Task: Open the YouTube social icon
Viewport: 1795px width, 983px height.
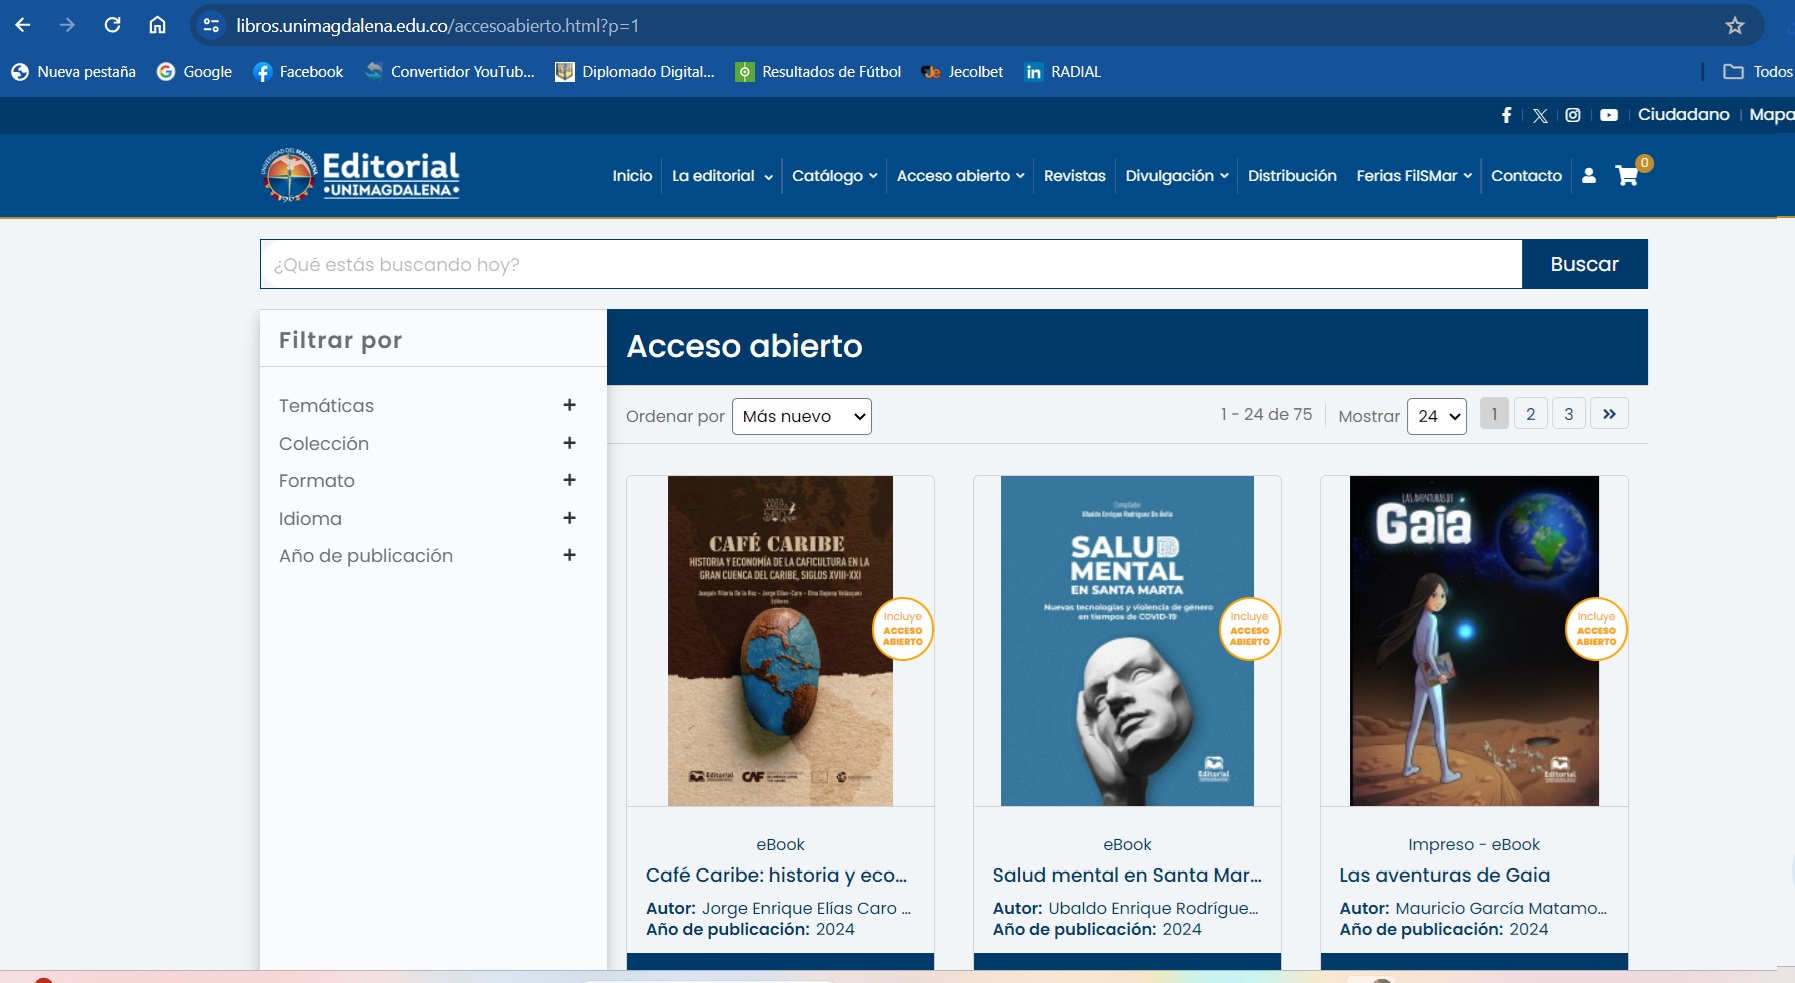Action: (1609, 115)
